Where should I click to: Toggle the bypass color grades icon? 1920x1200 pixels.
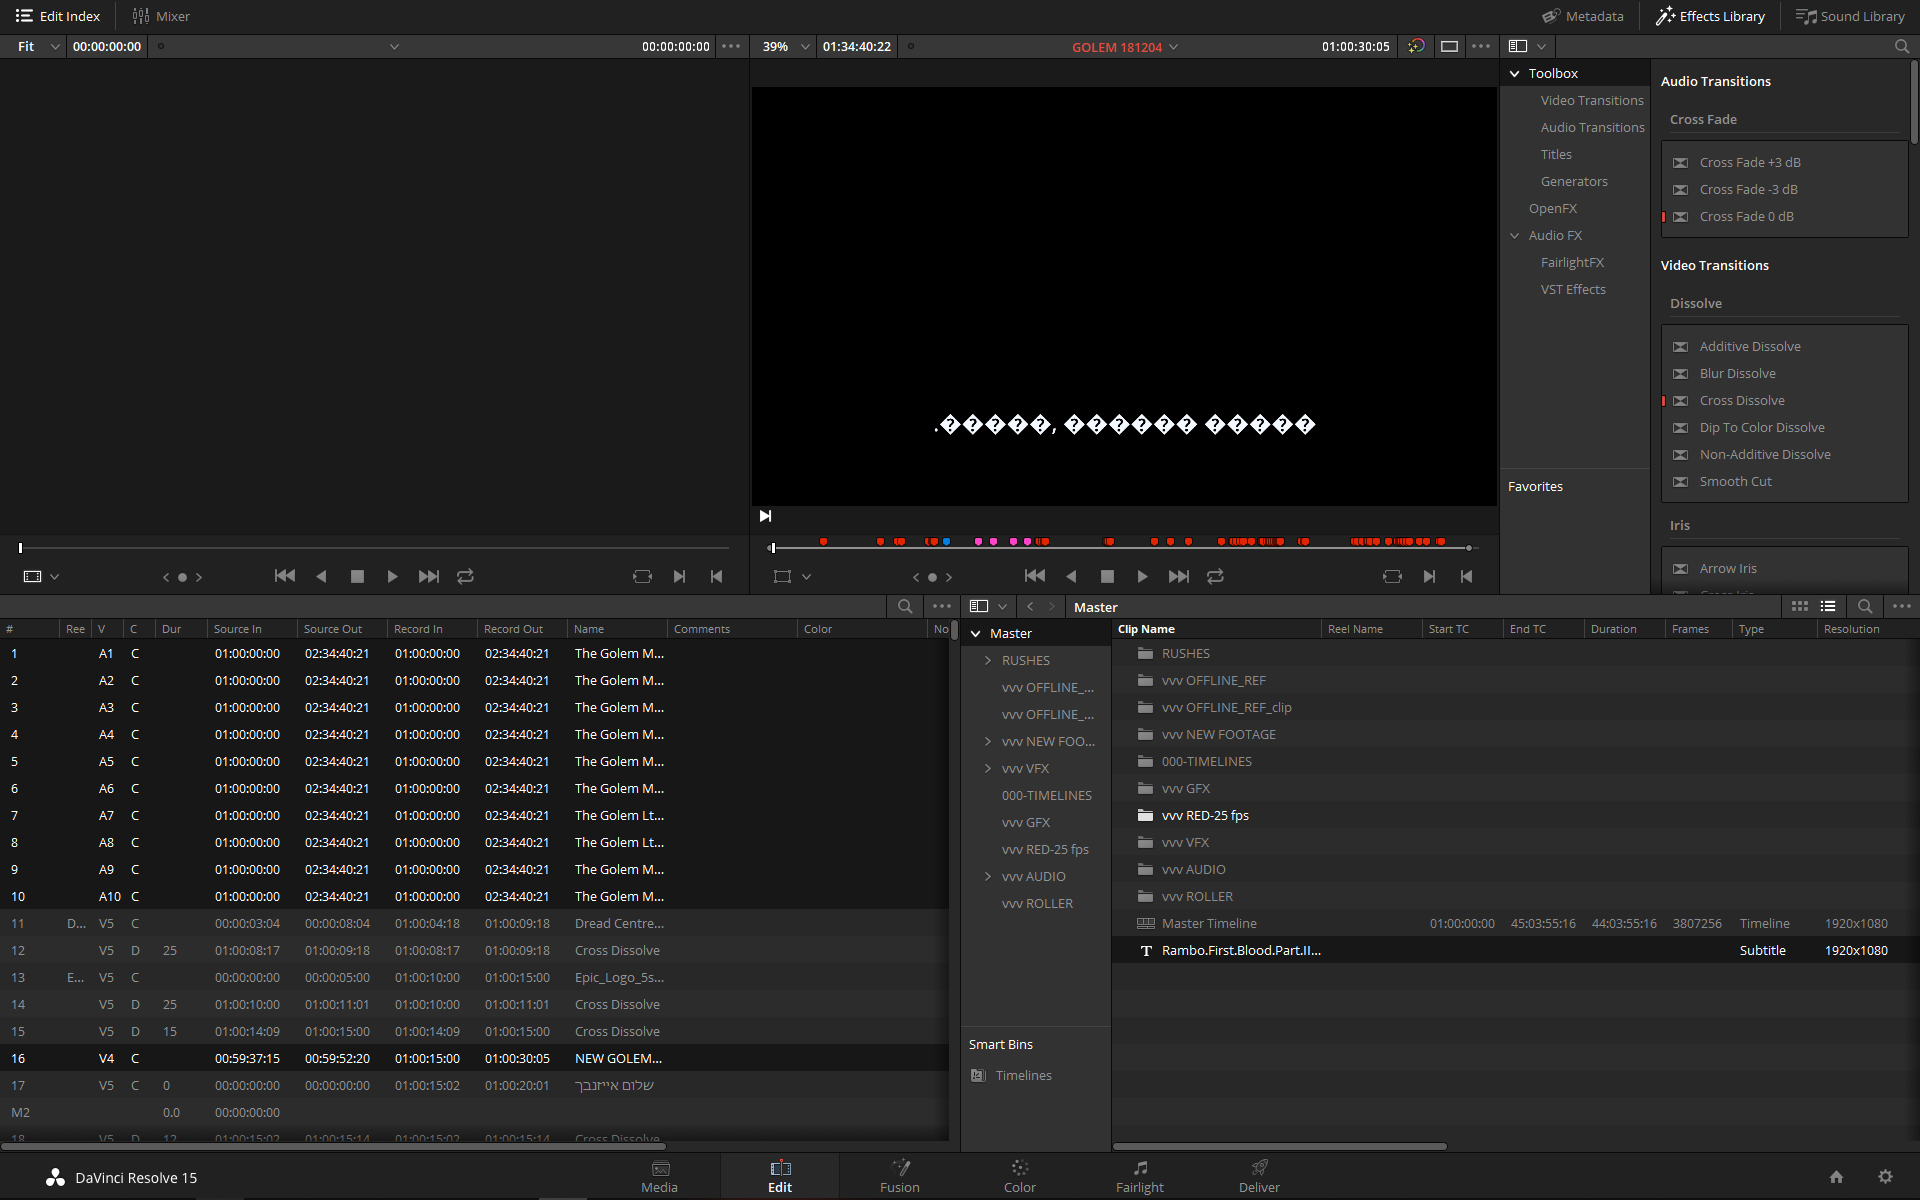pyautogui.click(x=1416, y=46)
